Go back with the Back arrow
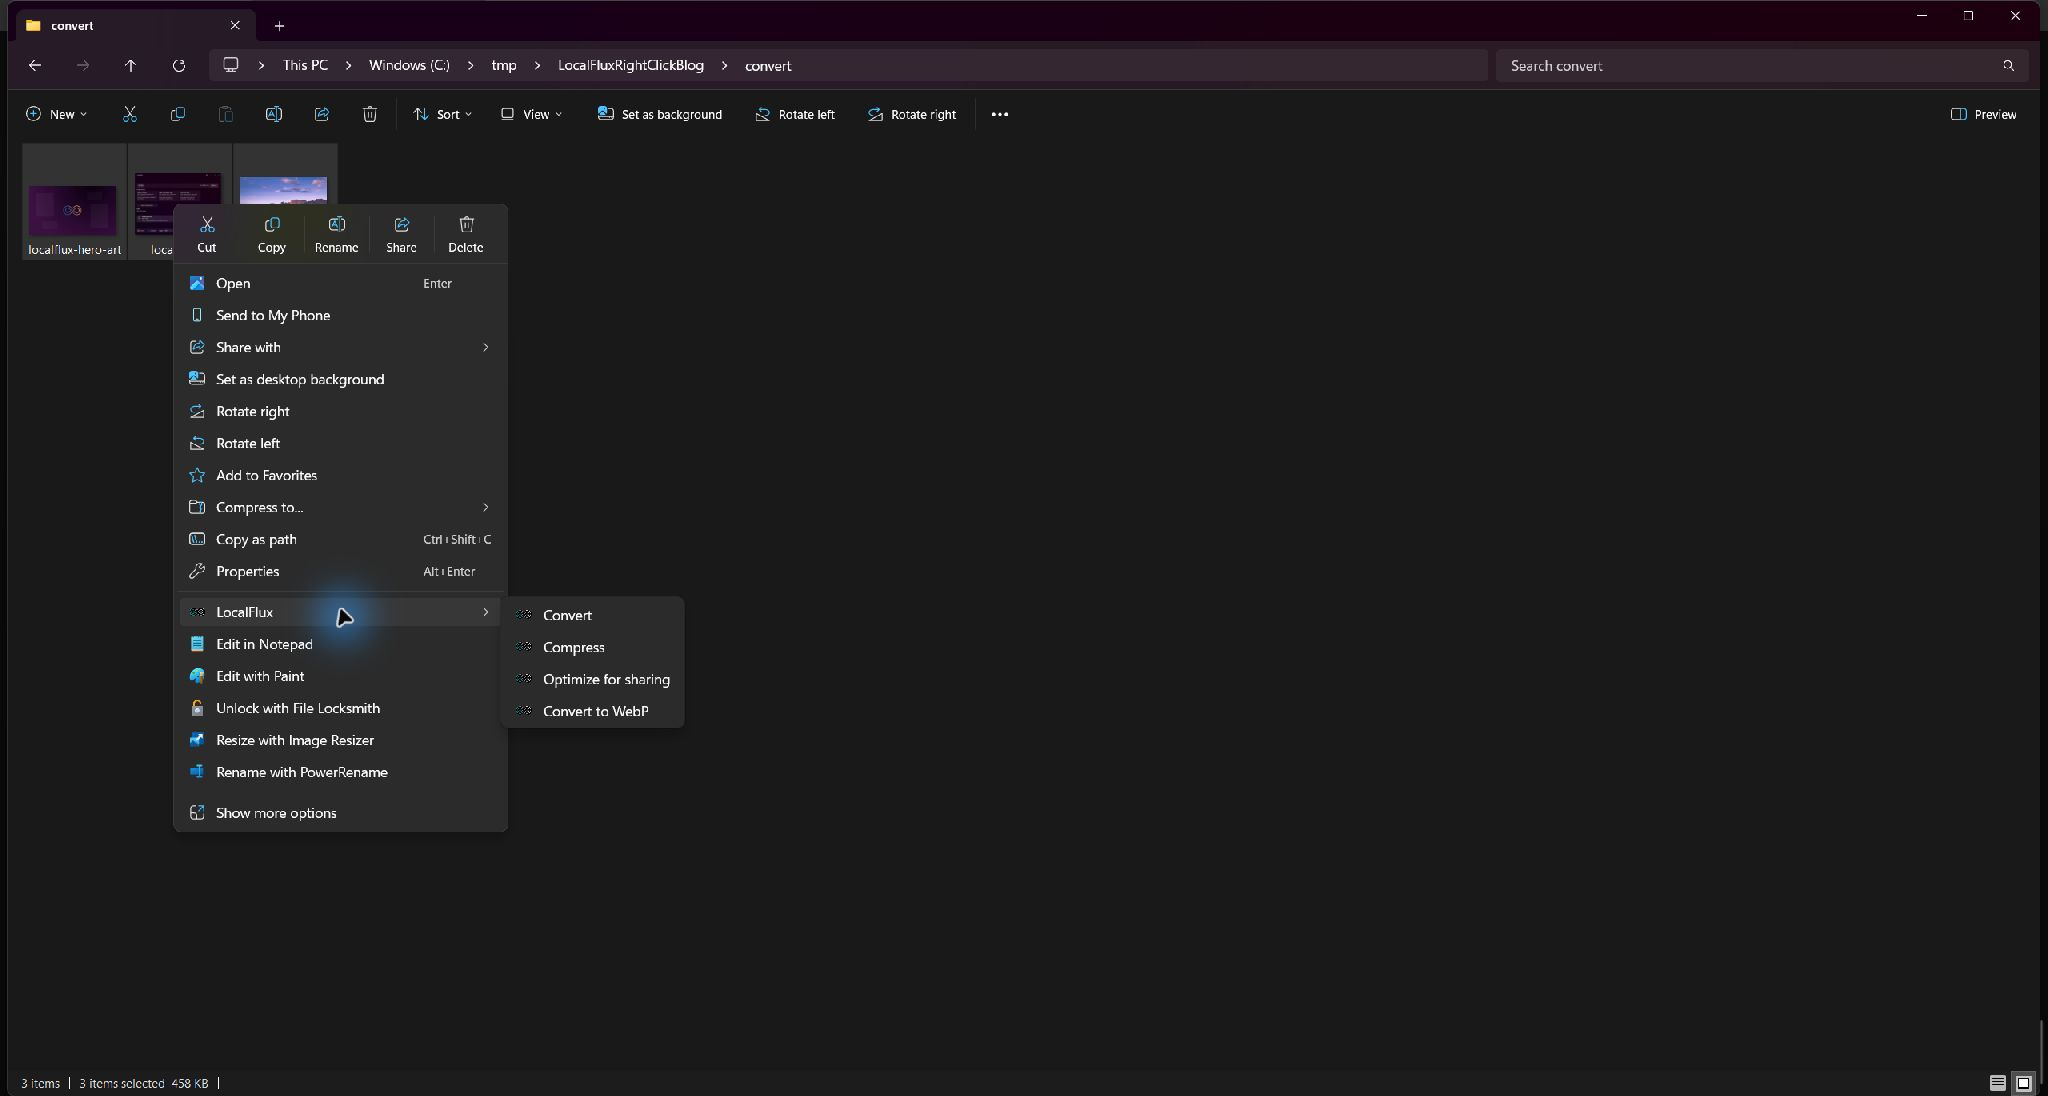2048x1096 pixels. [35, 65]
